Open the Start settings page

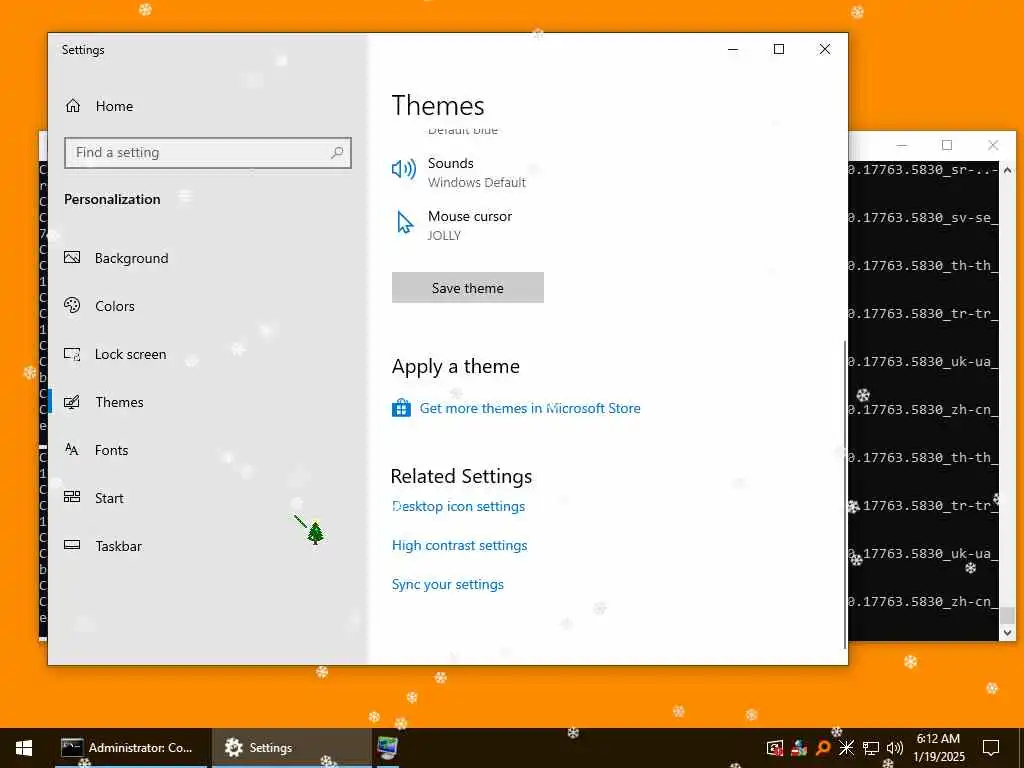tap(109, 498)
